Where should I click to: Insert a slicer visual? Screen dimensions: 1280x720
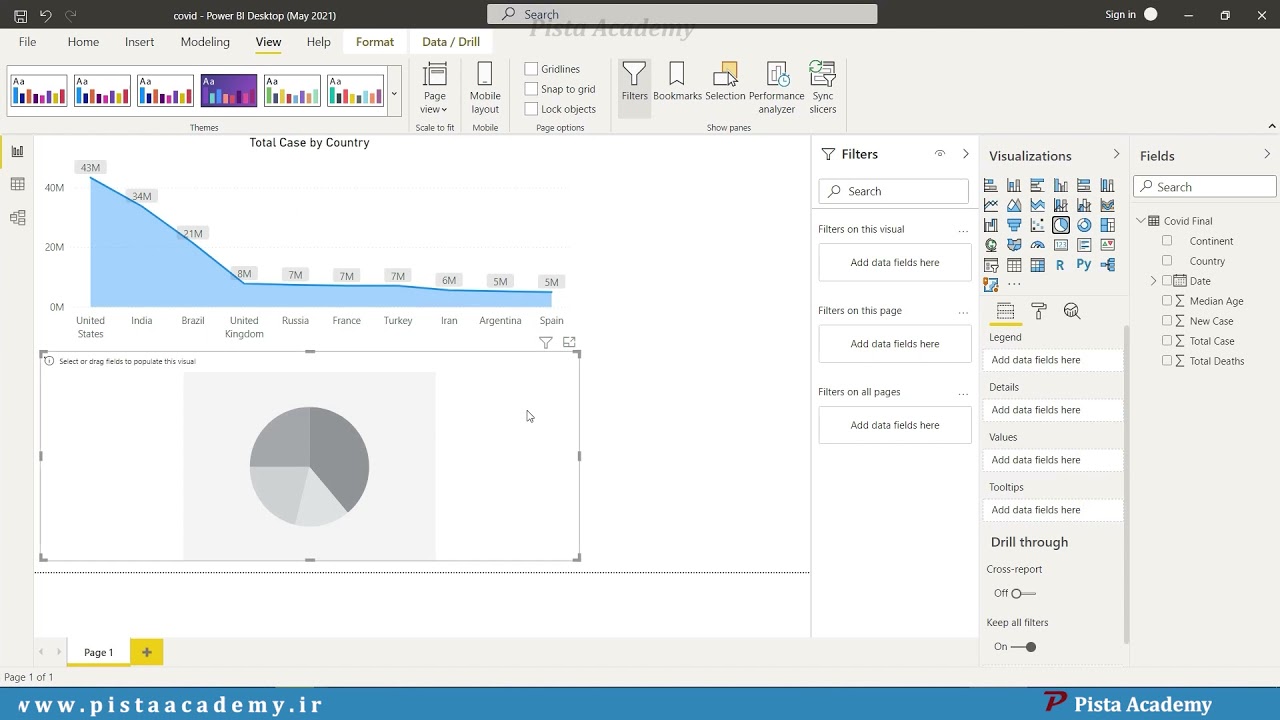coord(991,265)
